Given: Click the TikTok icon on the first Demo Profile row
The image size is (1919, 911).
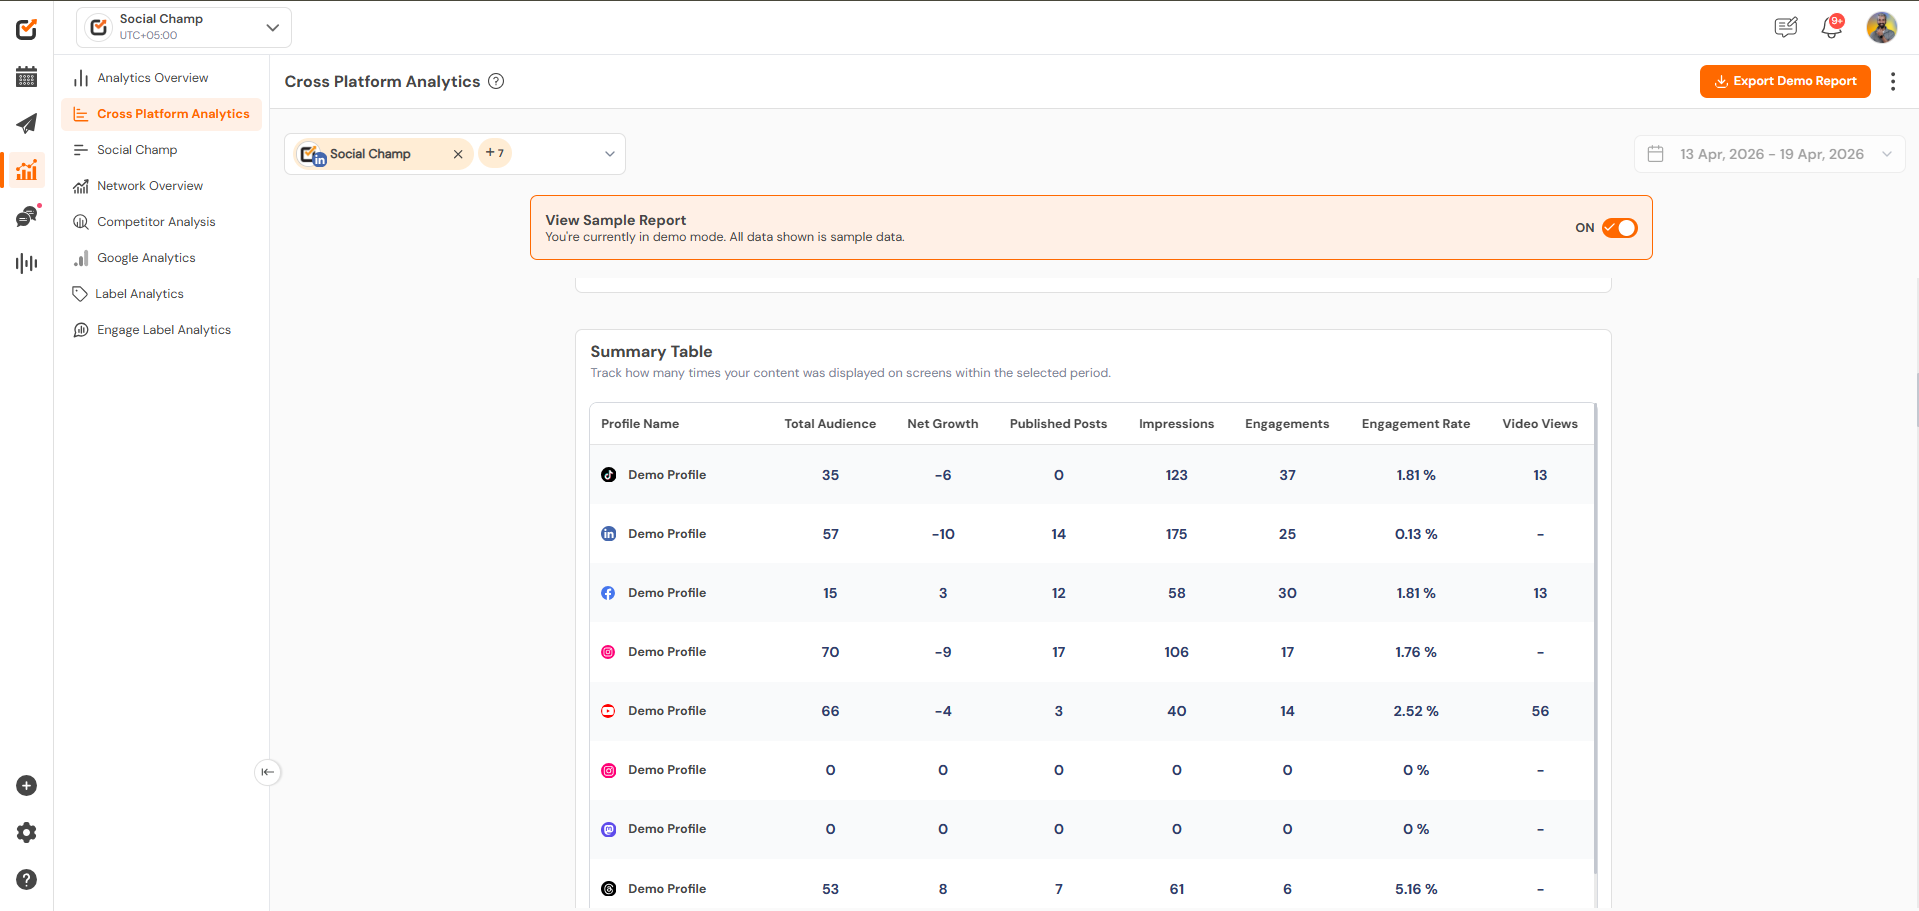Looking at the screenshot, I should [608, 474].
